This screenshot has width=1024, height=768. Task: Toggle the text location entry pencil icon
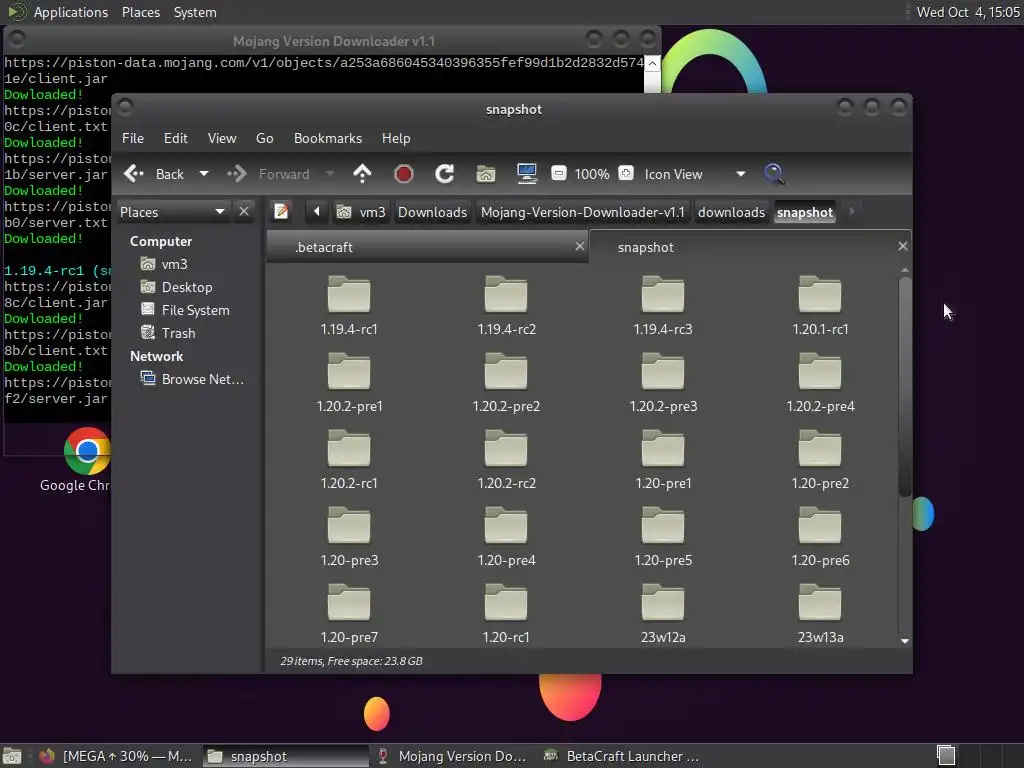(x=281, y=212)
